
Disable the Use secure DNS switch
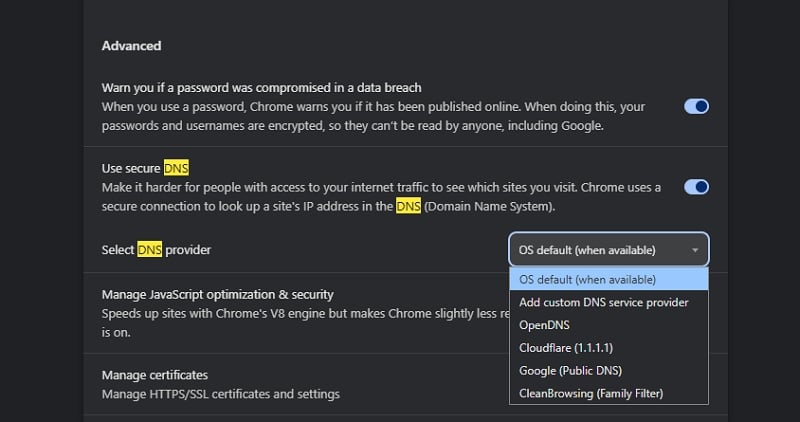click(x=696, y=187)
